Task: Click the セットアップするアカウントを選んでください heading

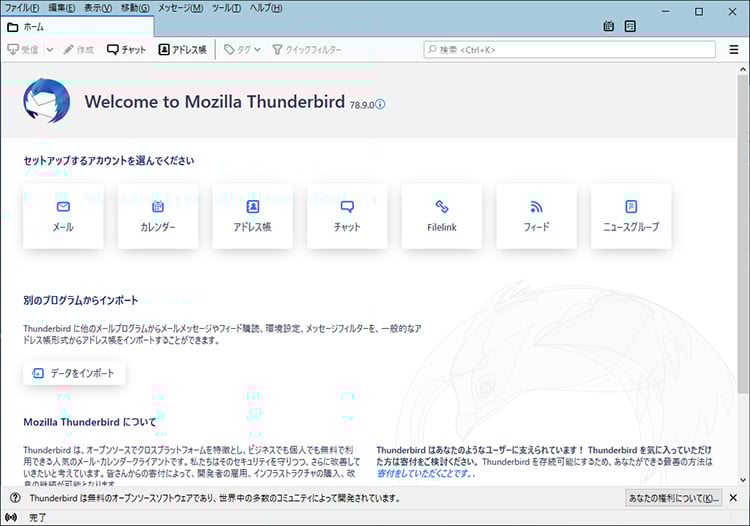Action: (109, 161)
